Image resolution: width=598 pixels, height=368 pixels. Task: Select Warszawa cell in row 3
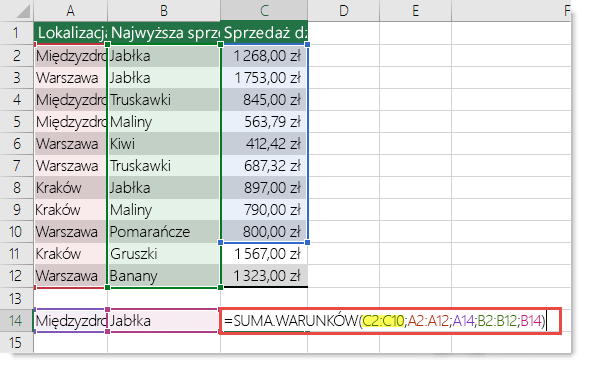click(x=71, y=78)
